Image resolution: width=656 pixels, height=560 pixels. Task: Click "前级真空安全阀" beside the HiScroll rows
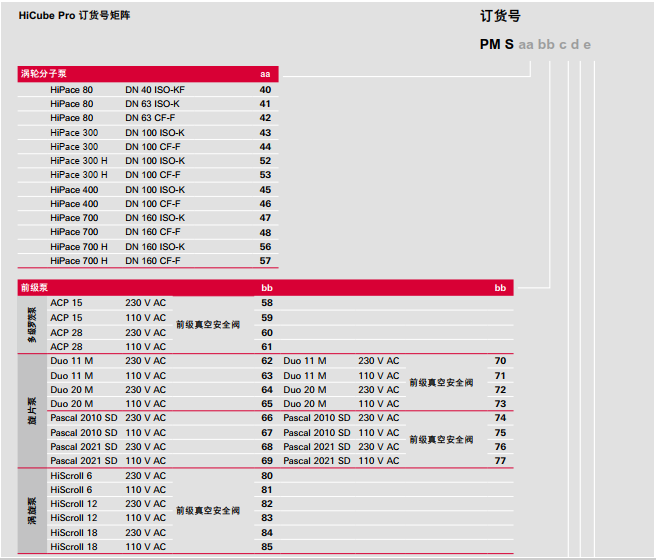coord(208,511)
